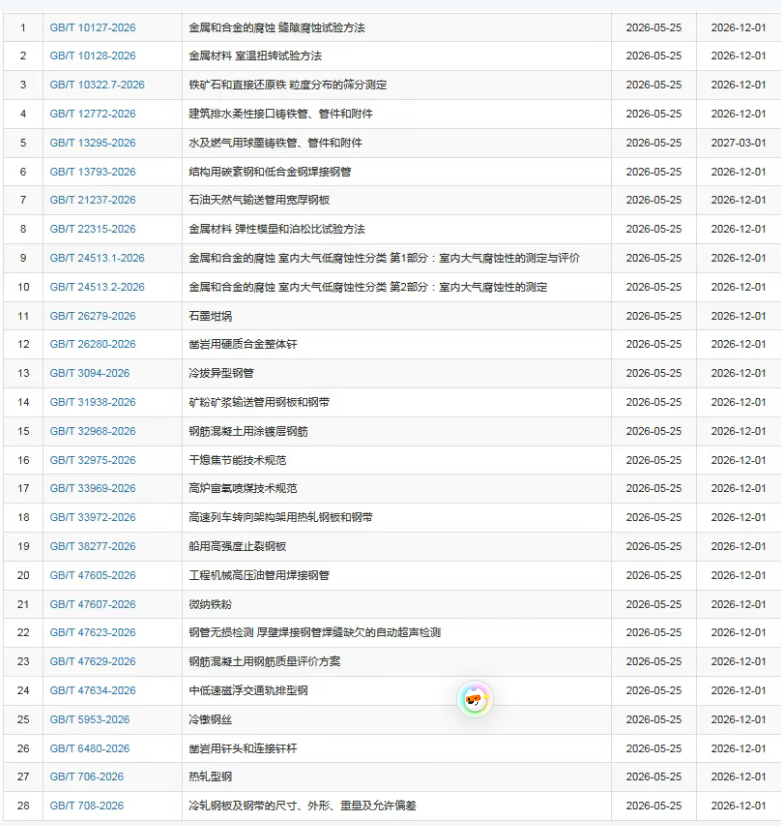
Task: Select the GB/T 32968-2026 link
Action: coord(93,430)
